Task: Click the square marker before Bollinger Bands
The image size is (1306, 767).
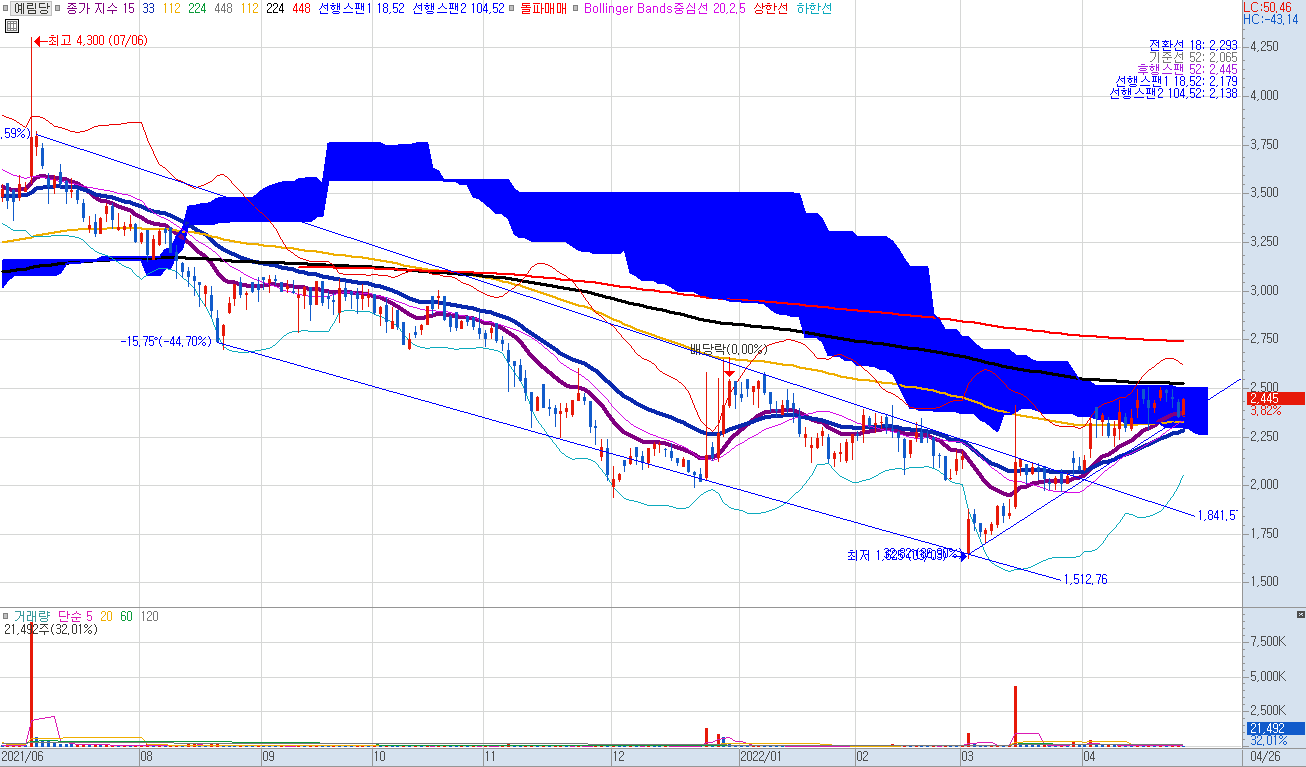Action: (575, 8)
